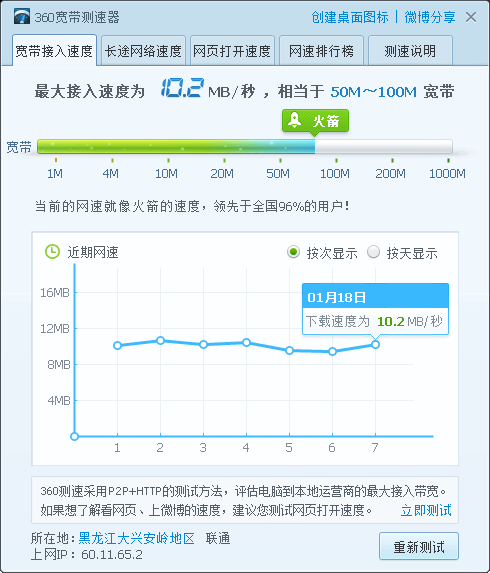This screenshot has height=573, width=490.
Task: Open the 网页打开速度 tab
Action: point(232,51)
